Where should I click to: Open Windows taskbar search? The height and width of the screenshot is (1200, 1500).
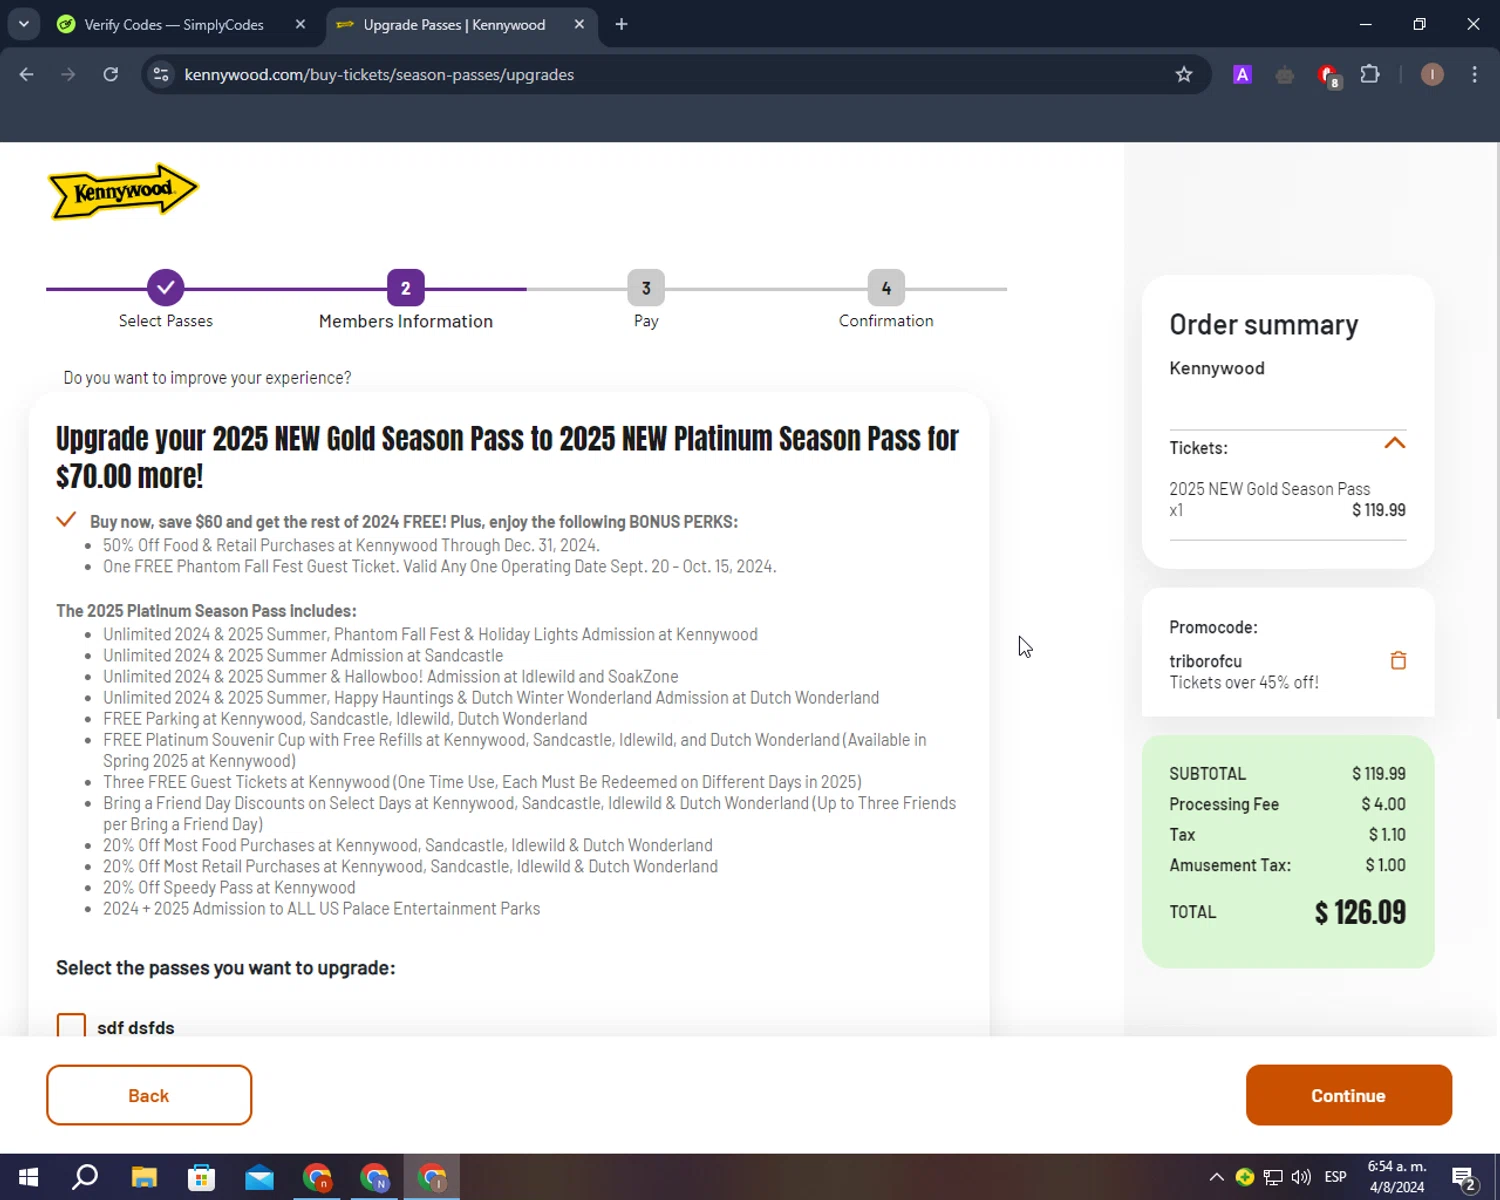[85, 1177]
